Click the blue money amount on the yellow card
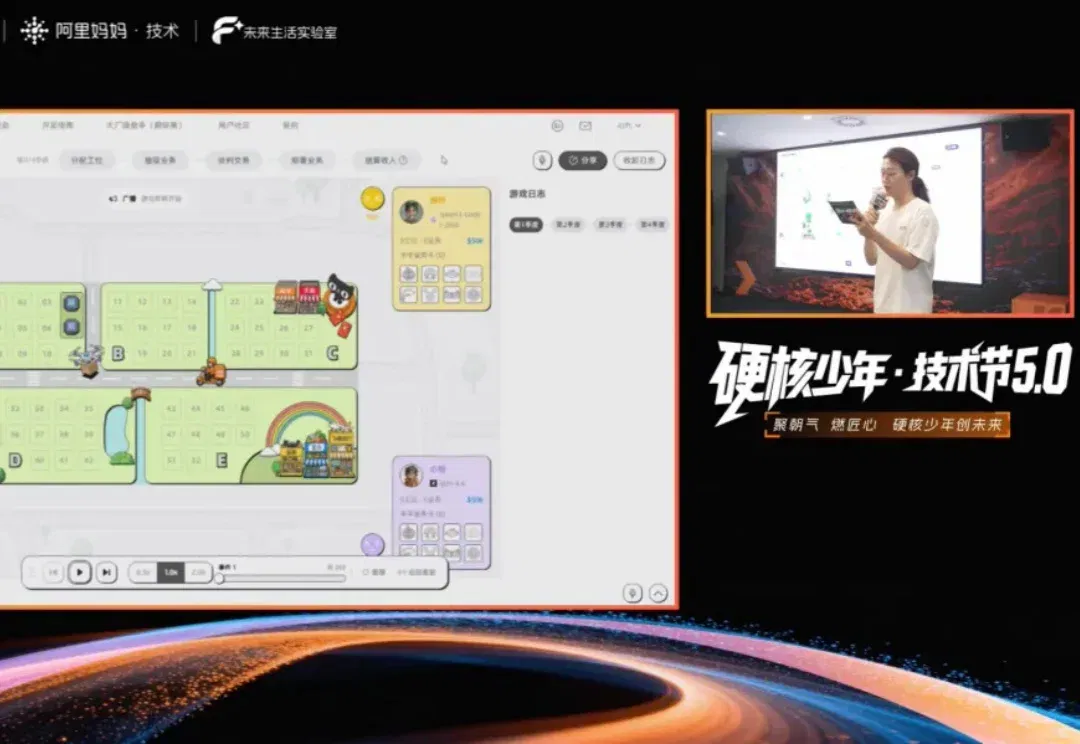The height and width of the screenshot is (744, 1080). pos(475,241)
